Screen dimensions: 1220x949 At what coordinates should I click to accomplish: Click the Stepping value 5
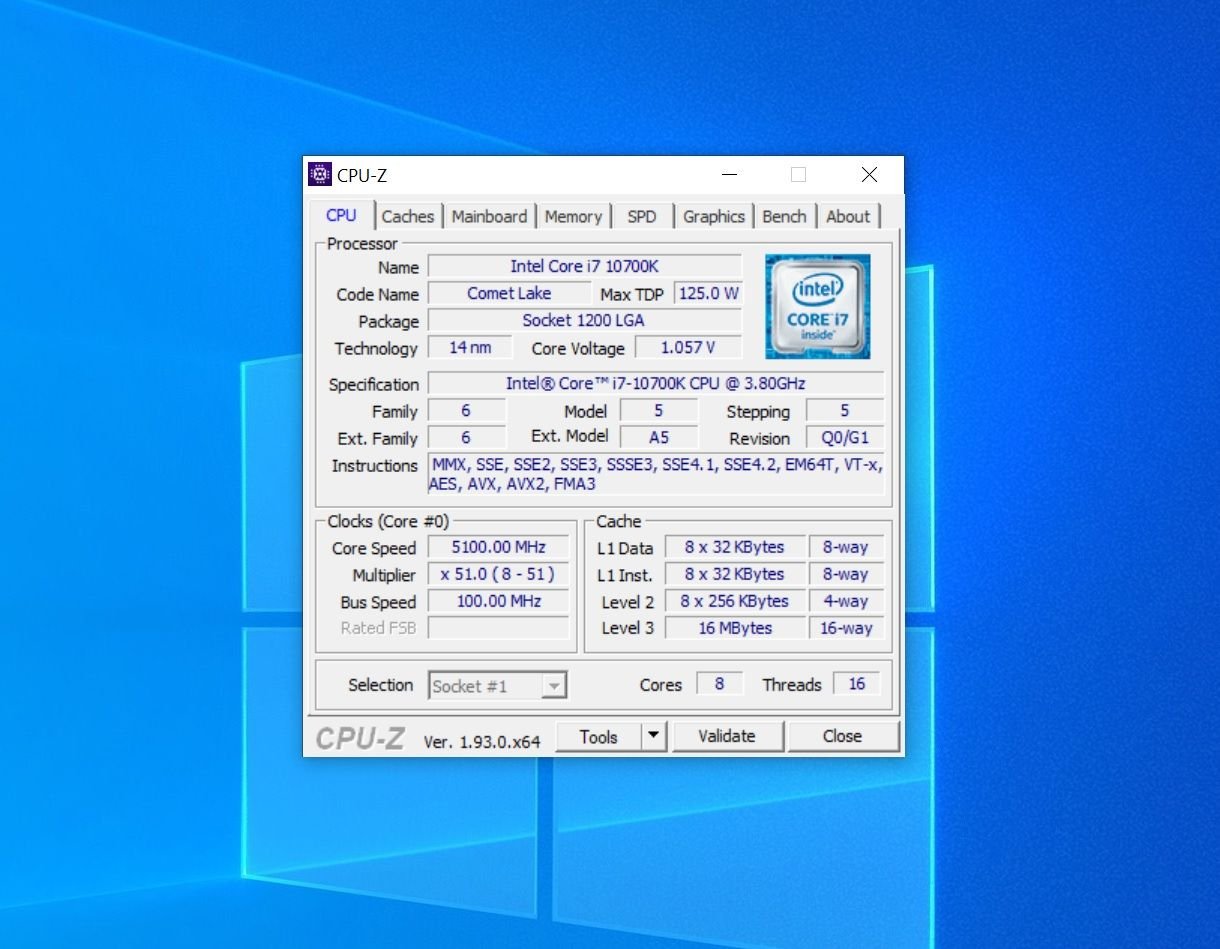coord(845,410)
